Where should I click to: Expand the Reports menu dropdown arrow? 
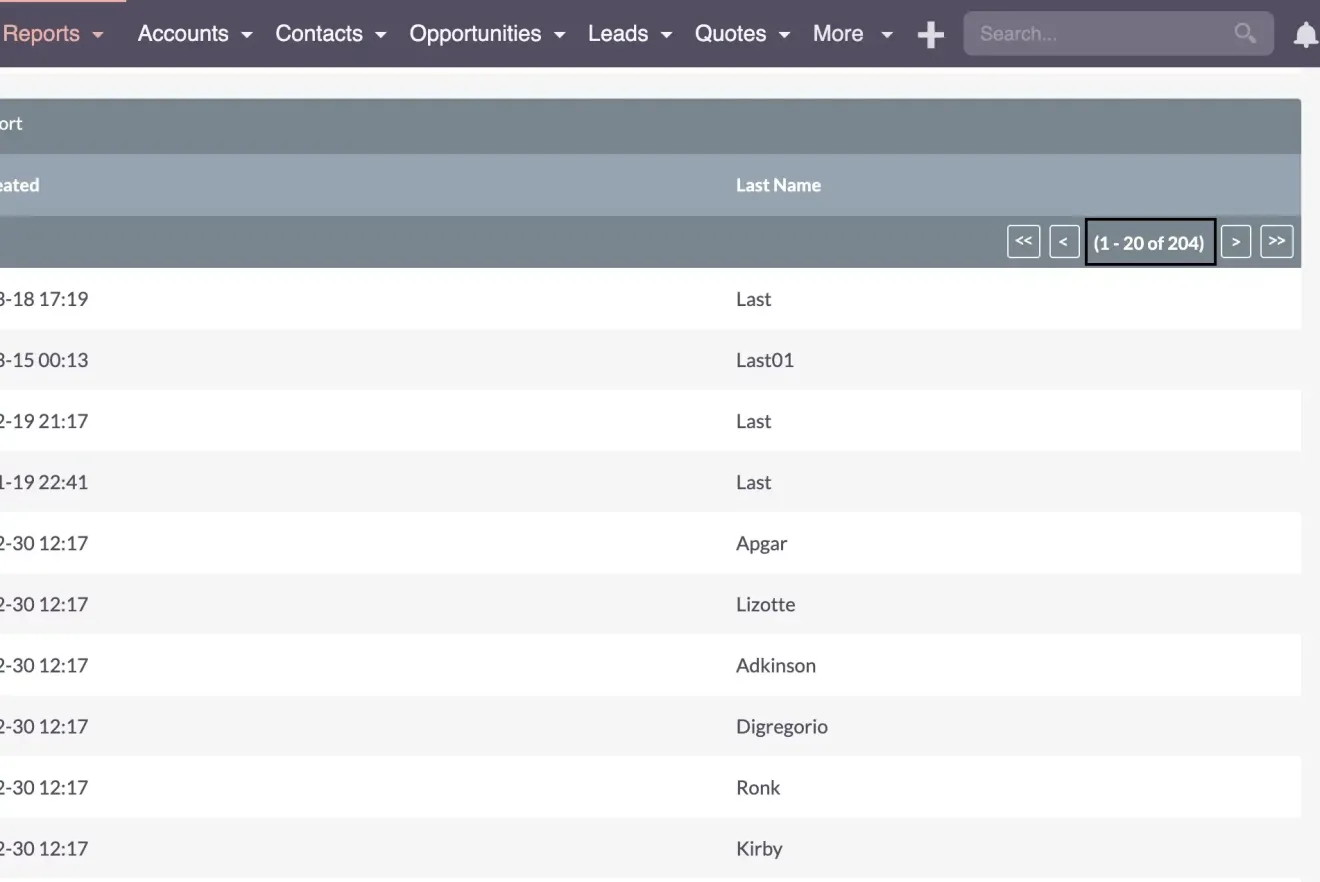pos(98,35)
